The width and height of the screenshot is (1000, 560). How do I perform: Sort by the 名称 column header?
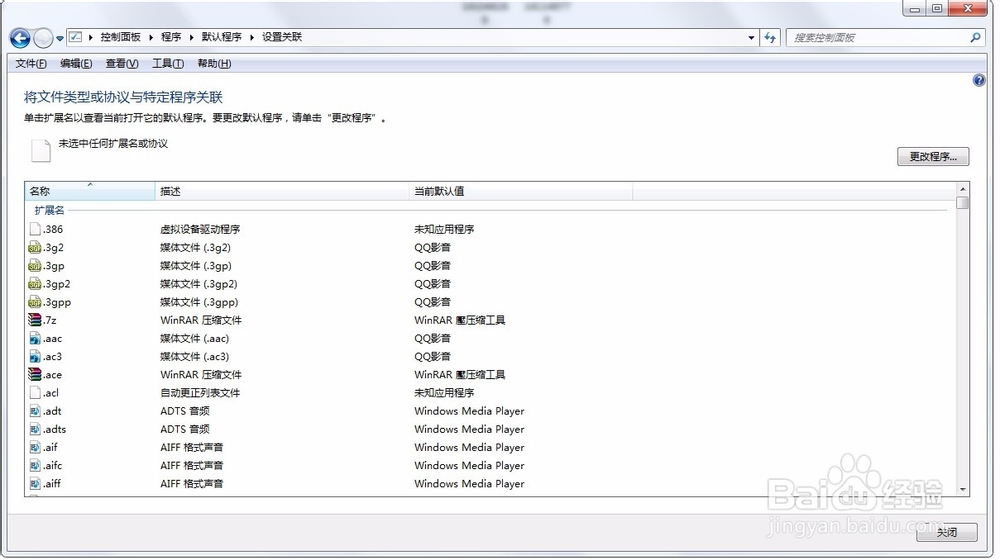(x=89, y=191)
